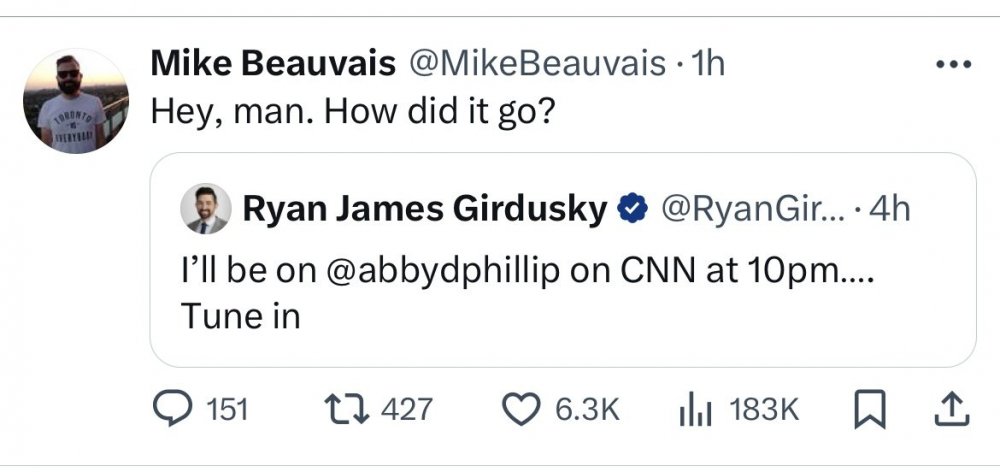Click the 427 reposts count
1000x472 pixels.
(406, 409)
